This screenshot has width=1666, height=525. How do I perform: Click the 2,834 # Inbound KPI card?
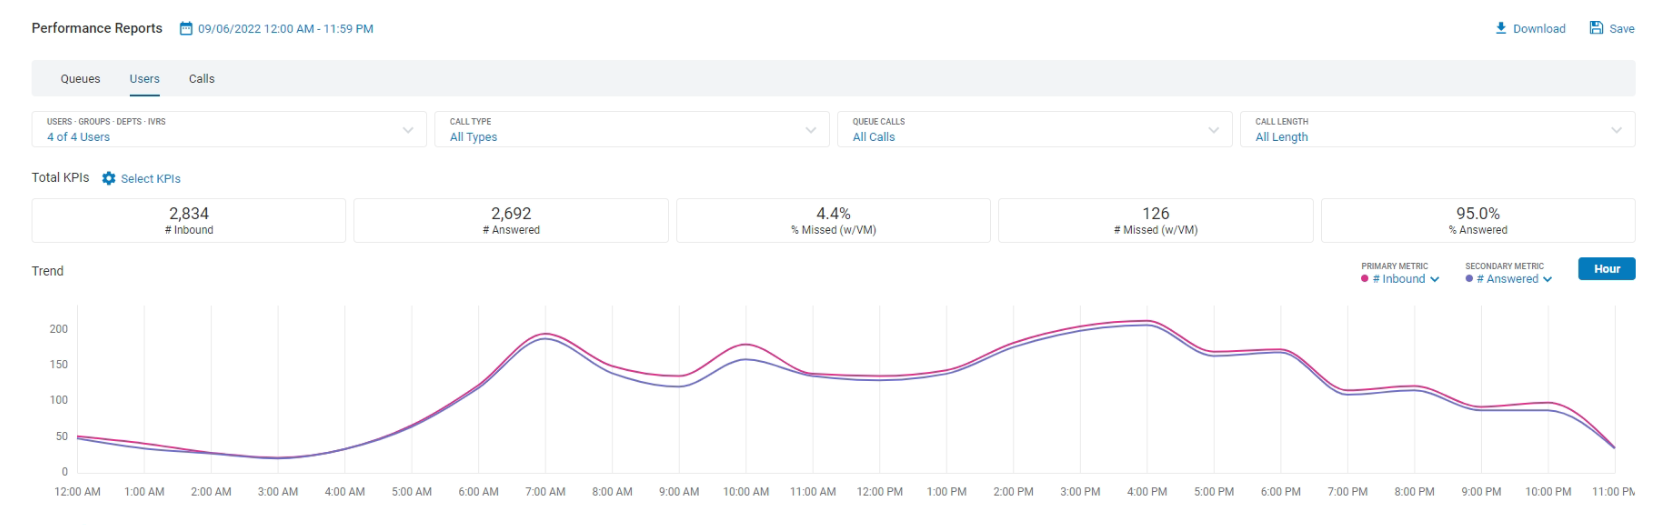[189, 220]
